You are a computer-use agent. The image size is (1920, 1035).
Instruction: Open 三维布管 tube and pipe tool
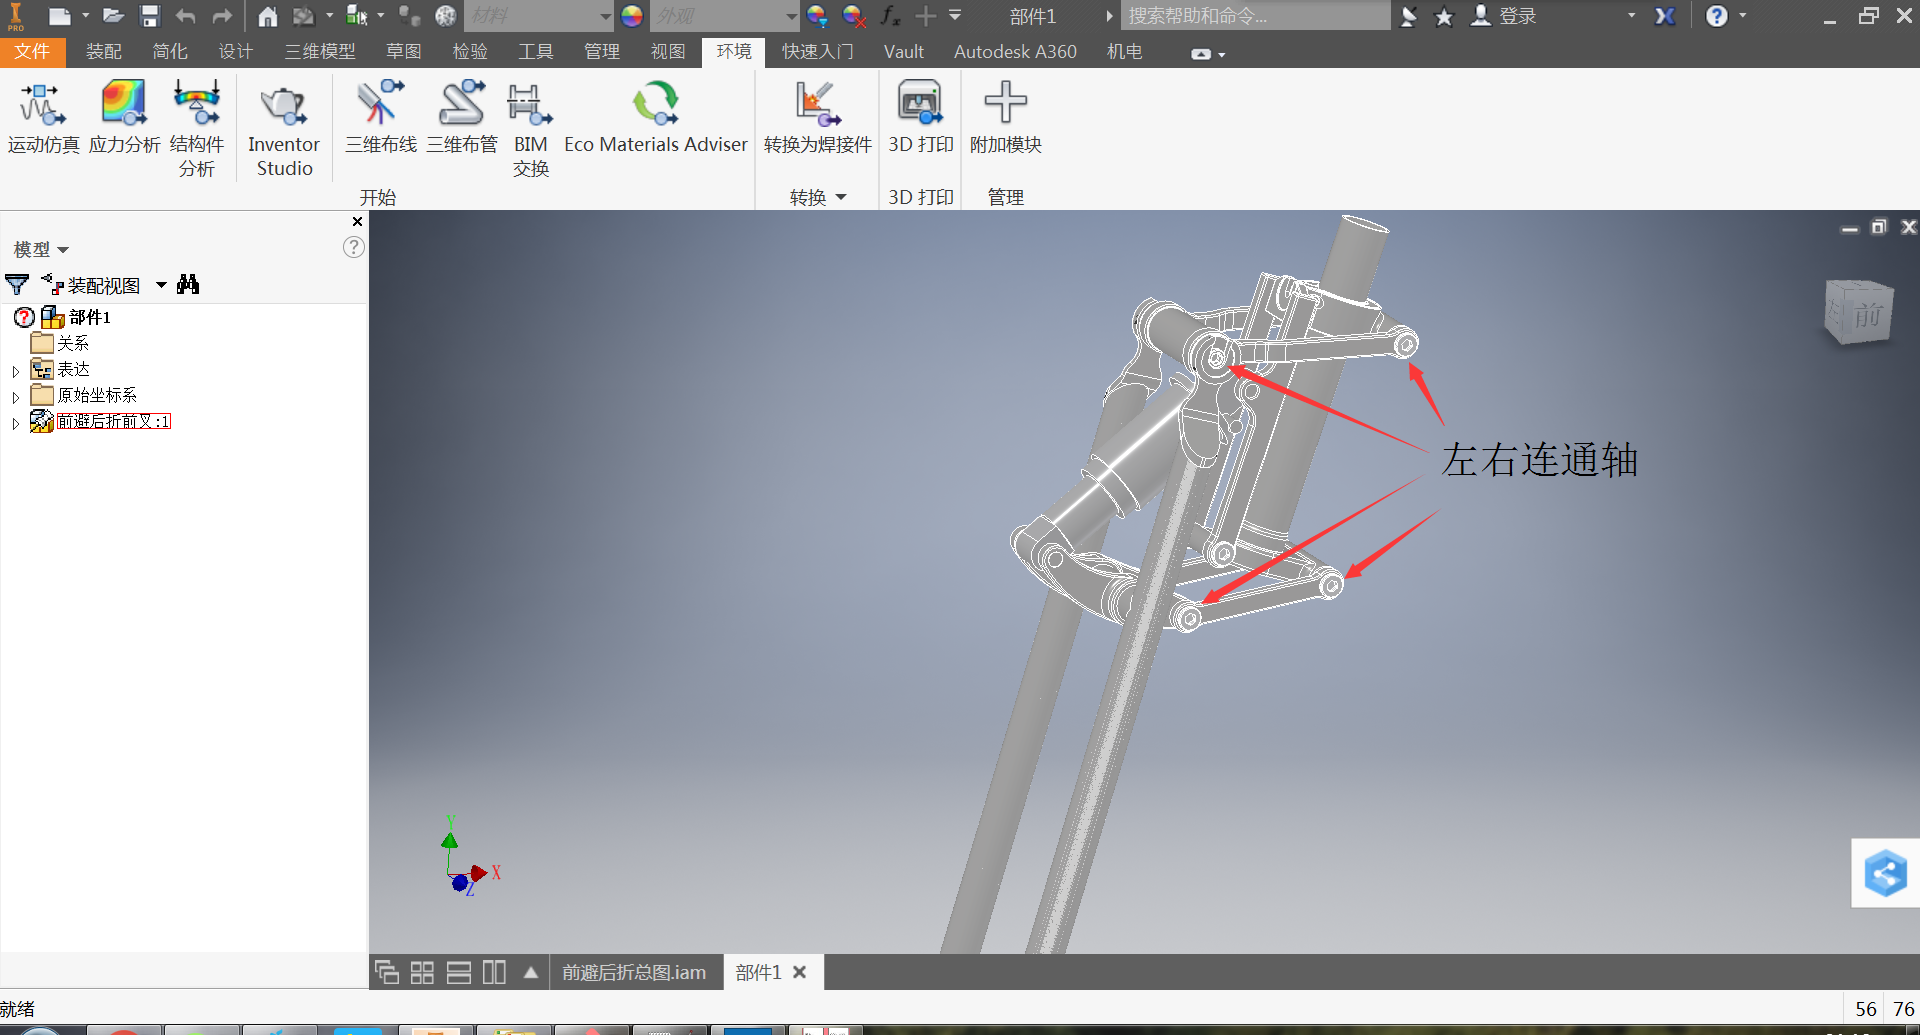[x=462, y=118]
